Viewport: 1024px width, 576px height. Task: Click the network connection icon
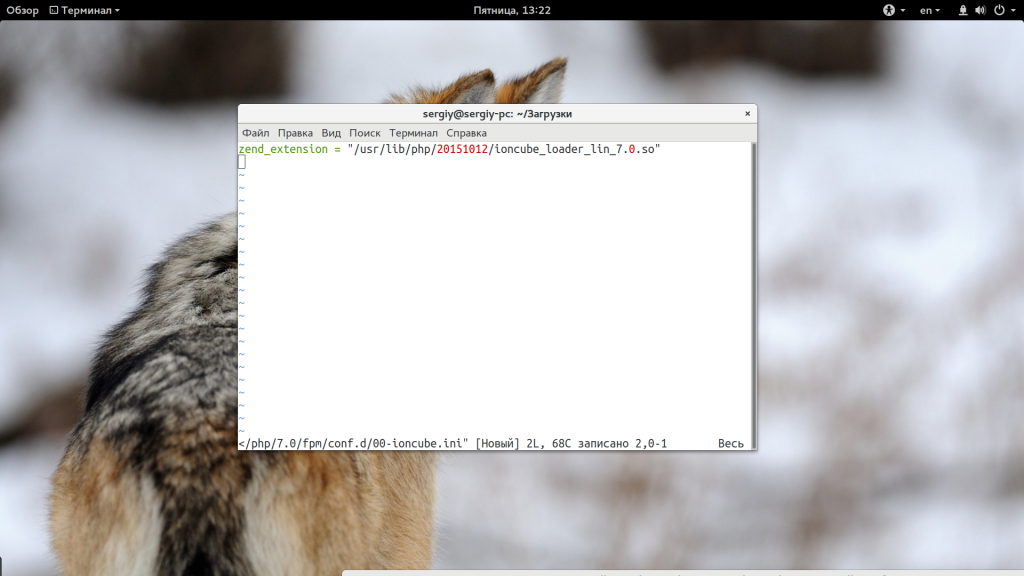coord(963,10)
